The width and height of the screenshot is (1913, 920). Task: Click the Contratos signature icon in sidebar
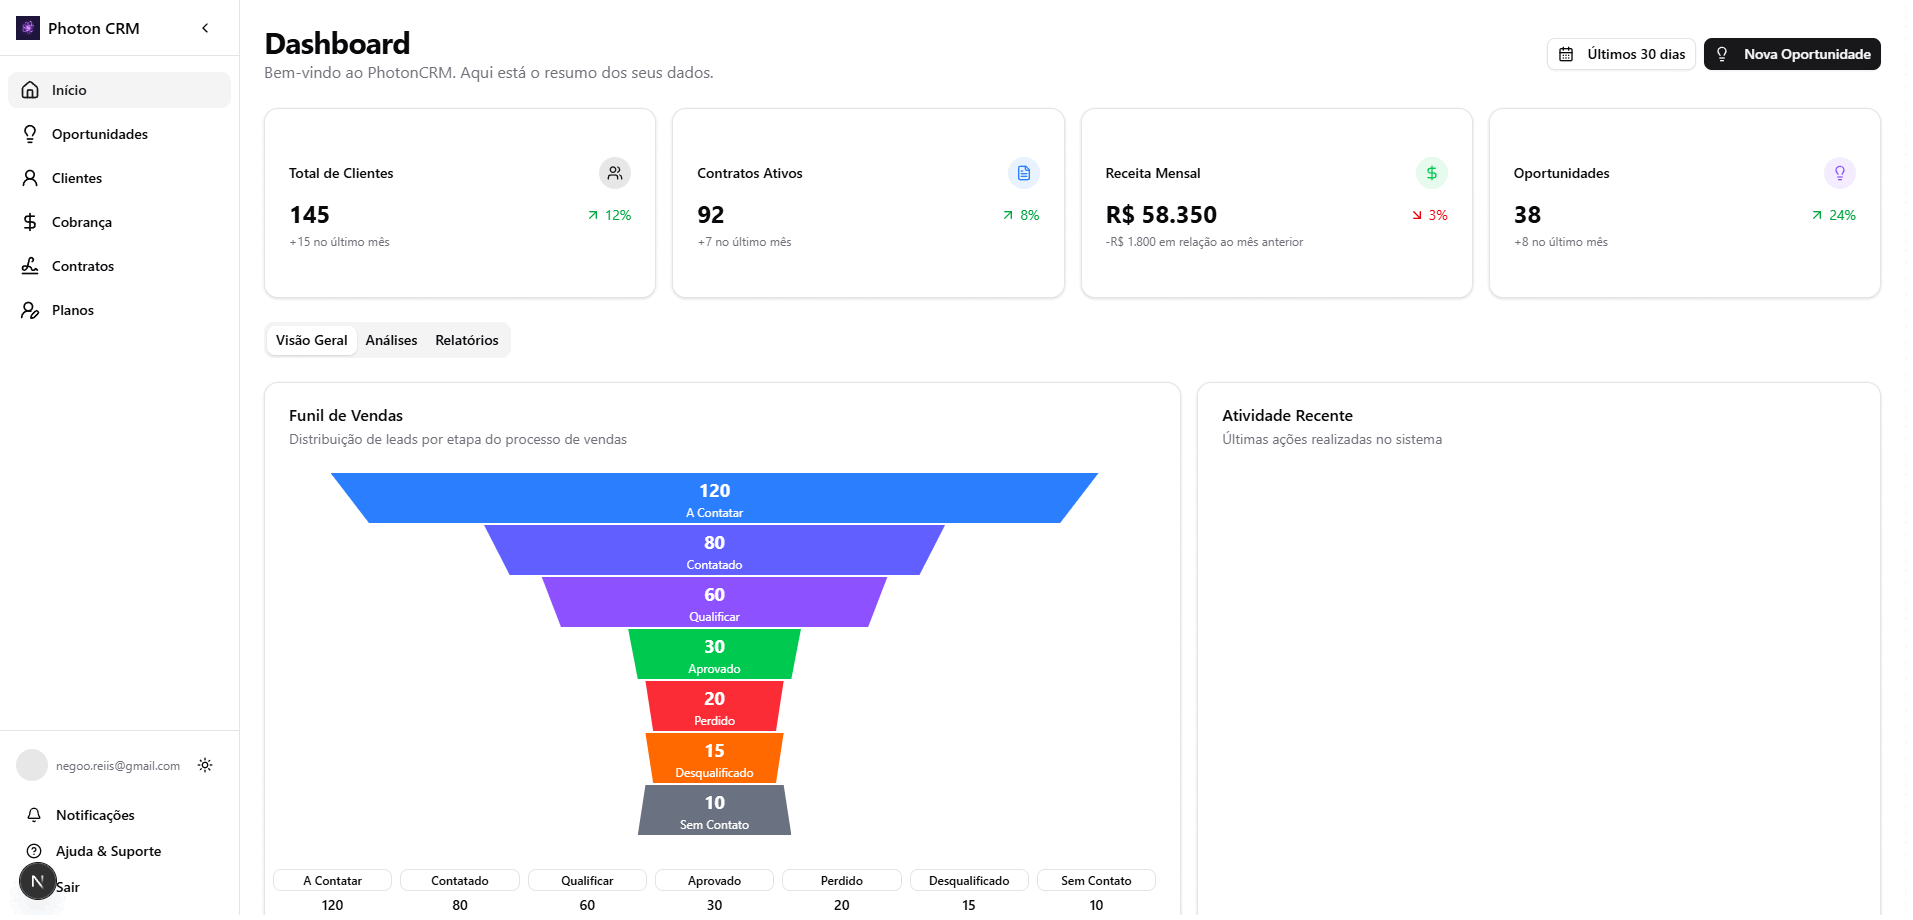[31, 266]
